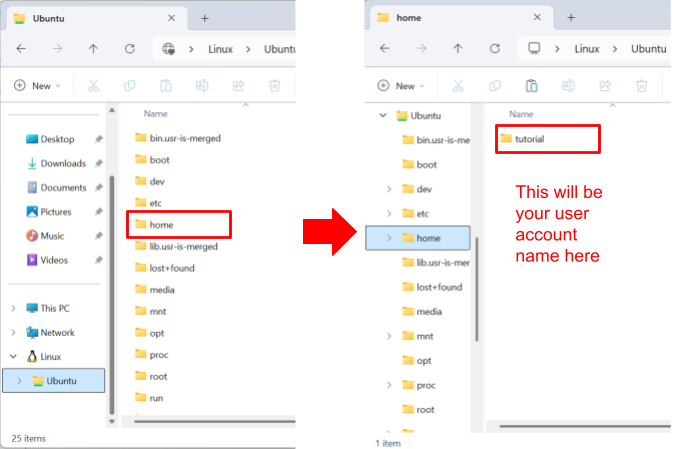
Task: Go back in the right home window
Action: click(x=385, y=48)
